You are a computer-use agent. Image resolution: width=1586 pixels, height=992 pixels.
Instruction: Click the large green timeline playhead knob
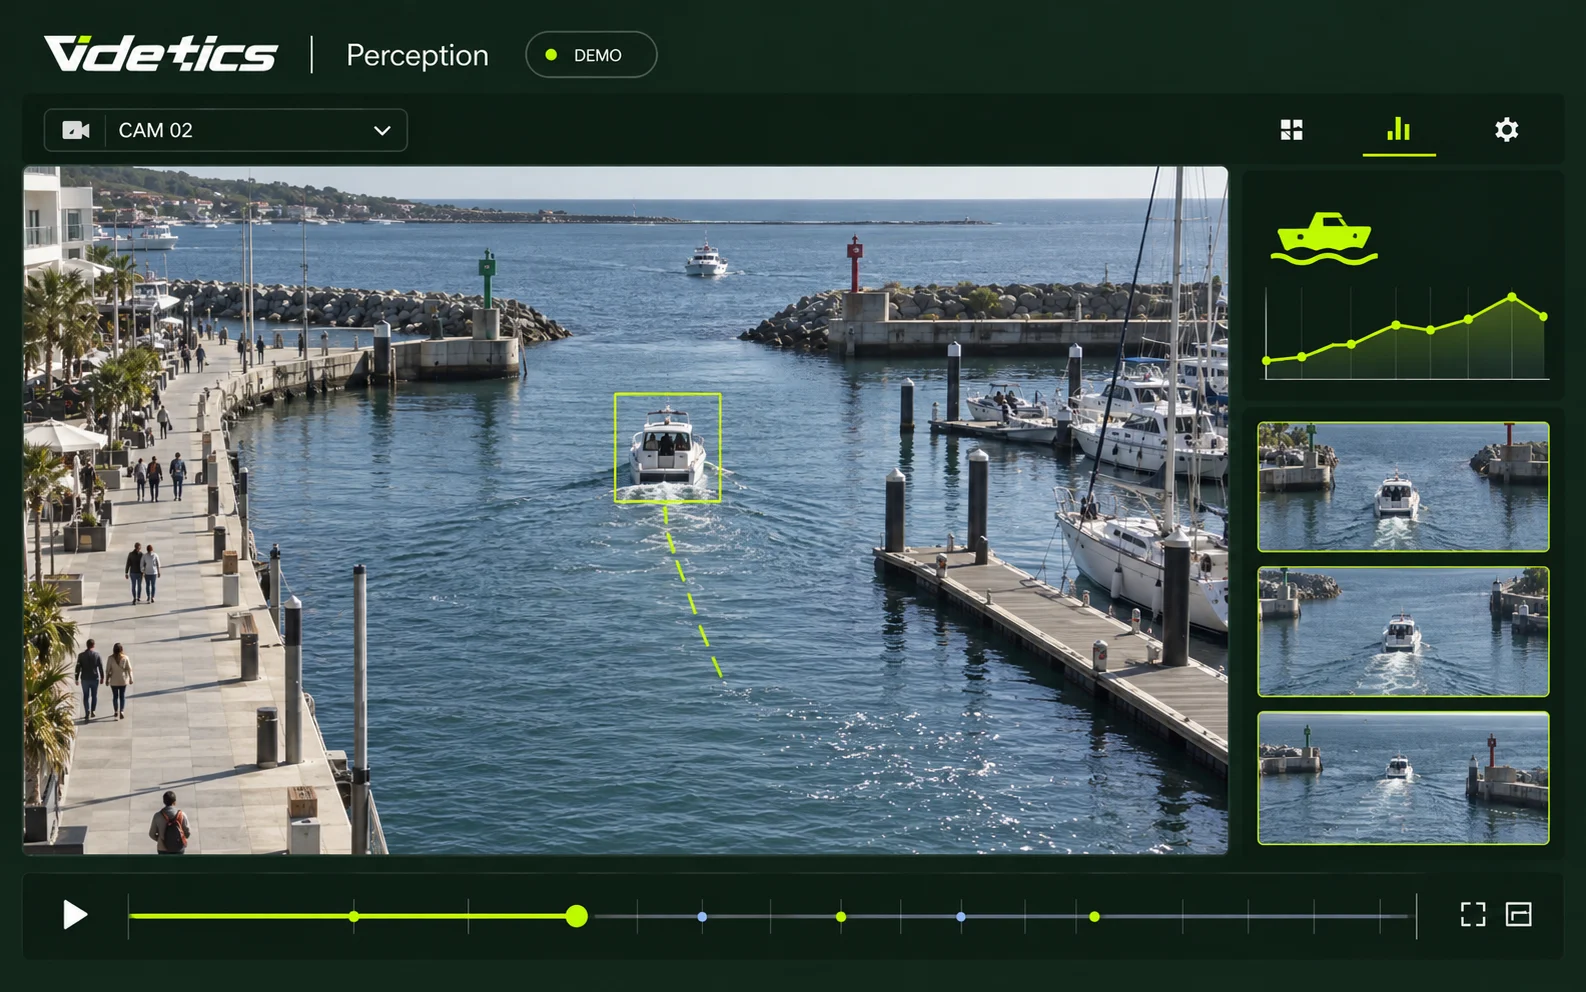pyautogui.click(x=576, y=916)
